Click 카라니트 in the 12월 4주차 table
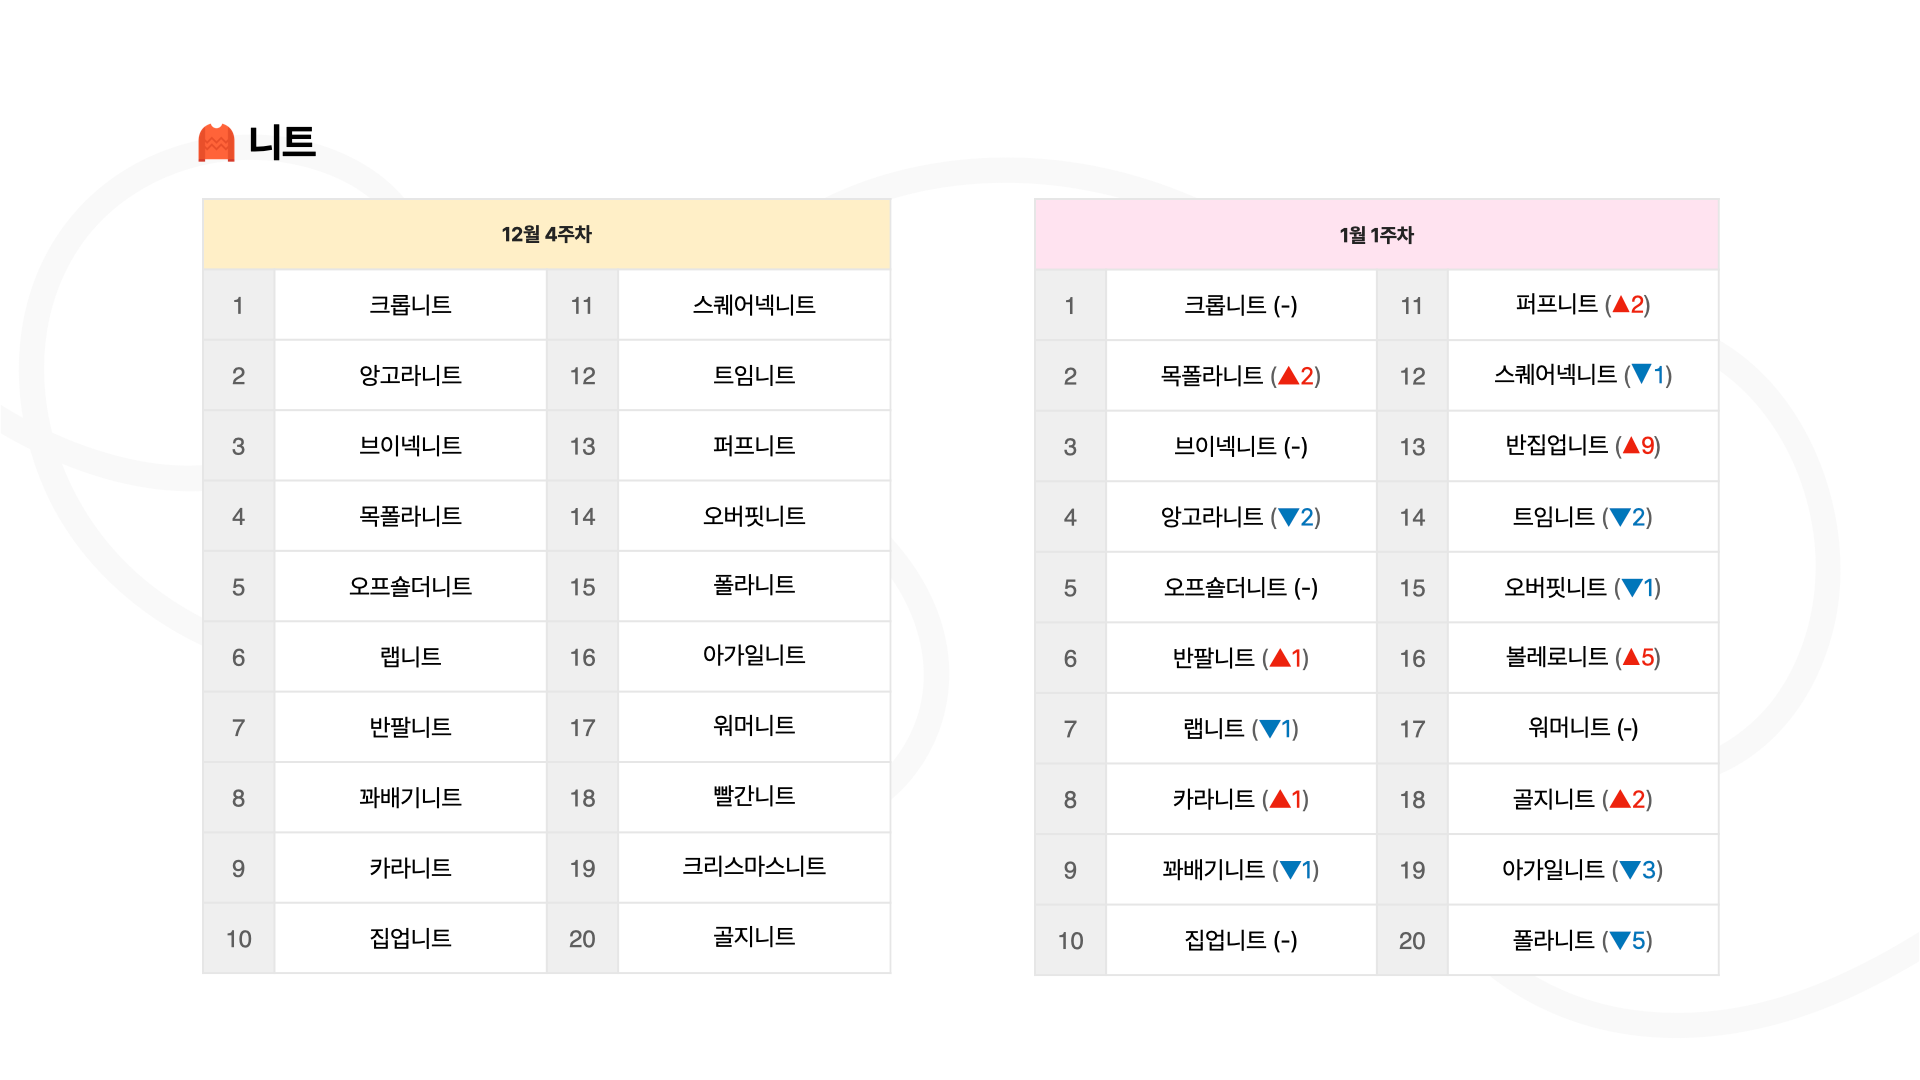Image resolution: width=1920 pixels, height=1080 pixels. point(410,868)
